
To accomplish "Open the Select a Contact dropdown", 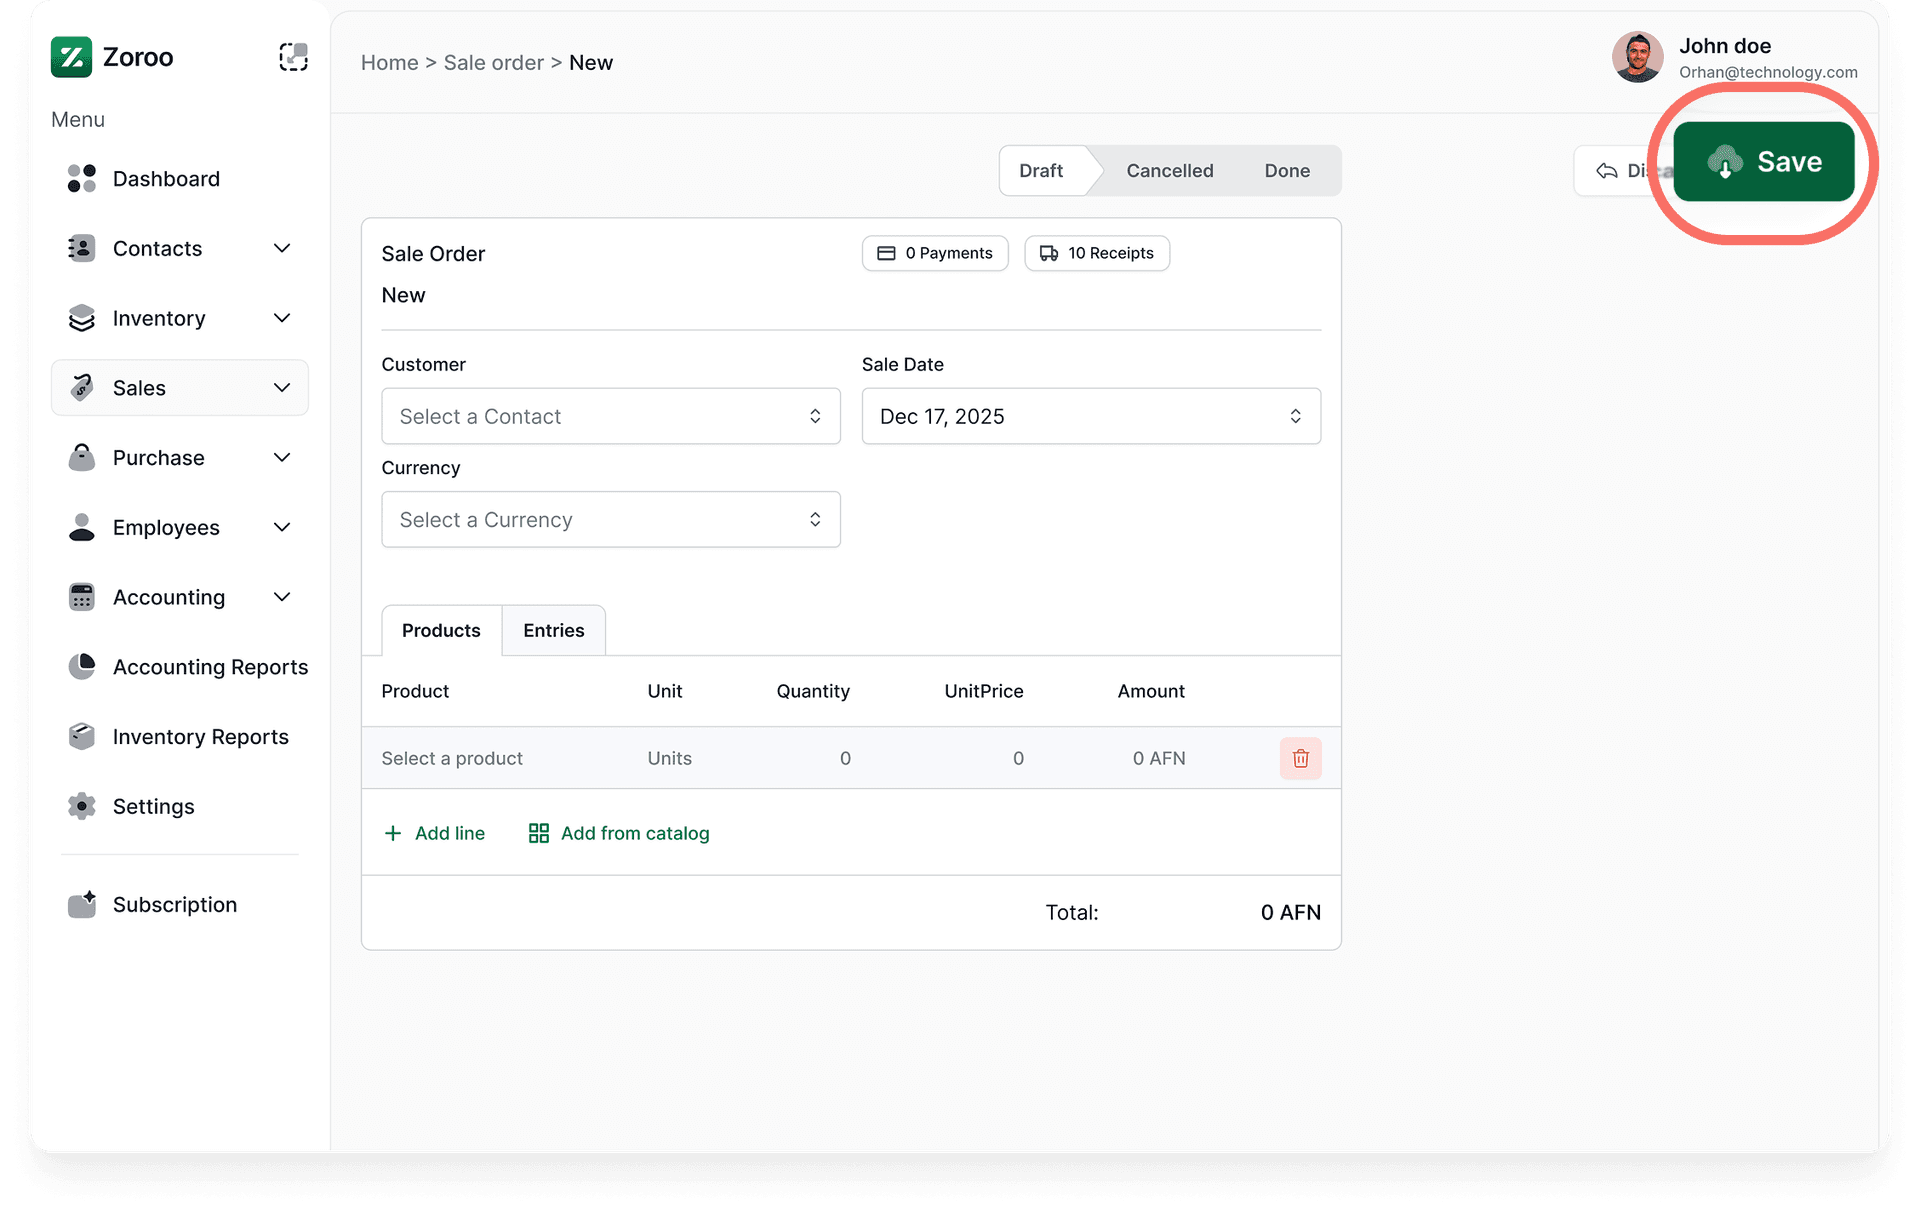I will pos(610,416).
